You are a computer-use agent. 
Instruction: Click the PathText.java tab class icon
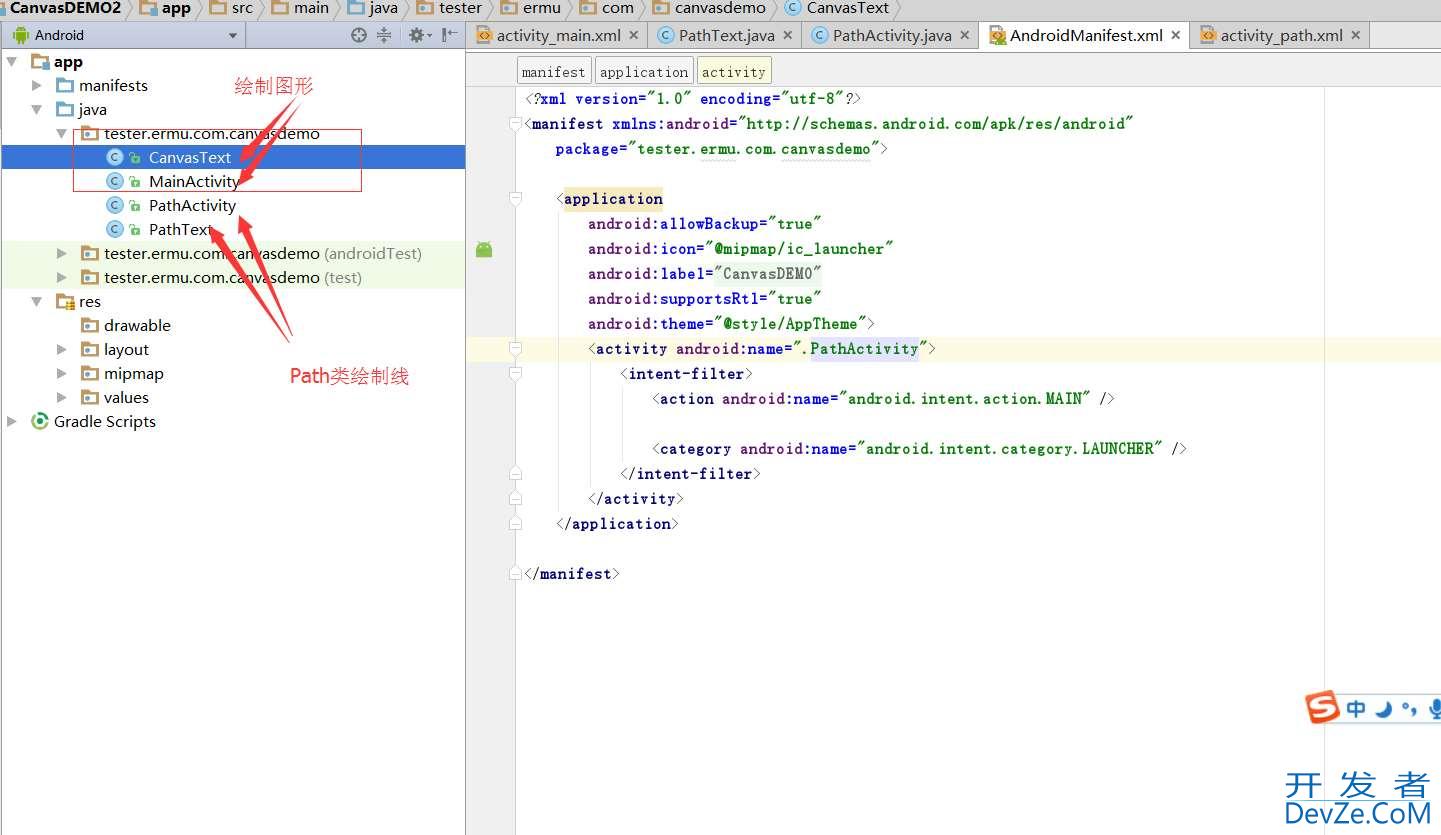[665, 35]
